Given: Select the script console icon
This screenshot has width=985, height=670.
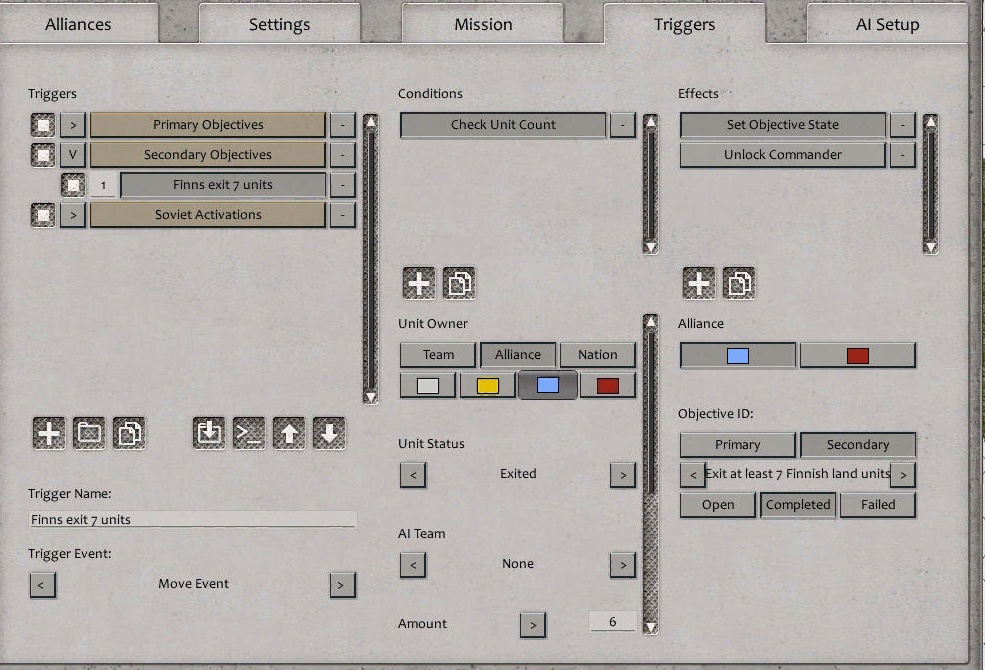Looking at the screenshot, I should point(250,432).
